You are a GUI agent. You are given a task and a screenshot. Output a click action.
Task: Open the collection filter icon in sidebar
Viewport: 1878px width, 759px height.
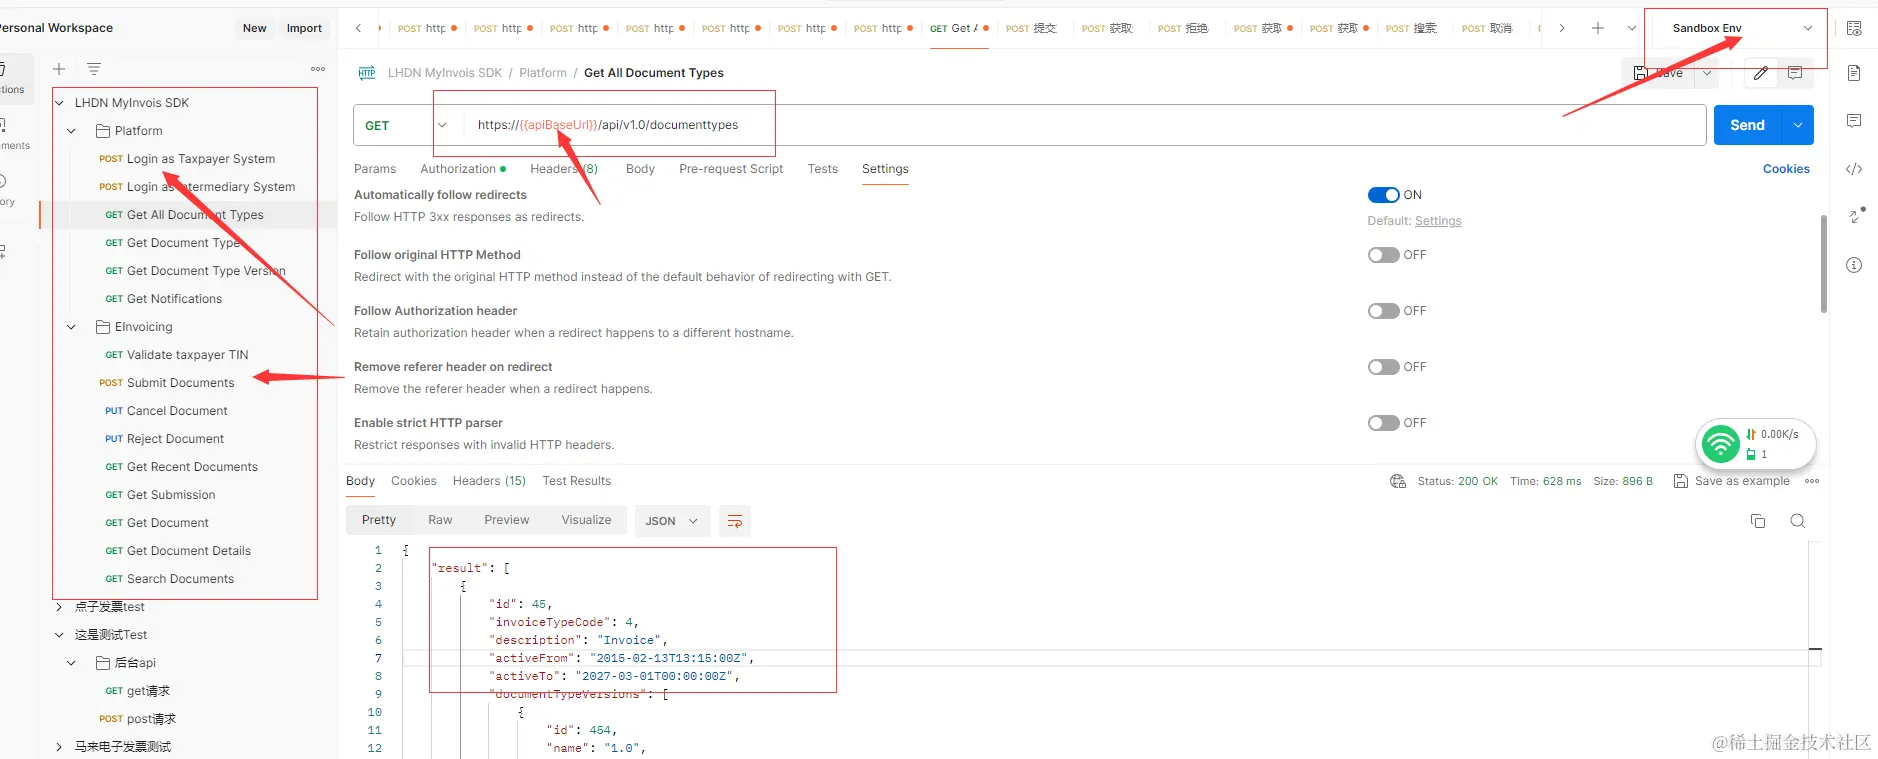coord(94,69)
